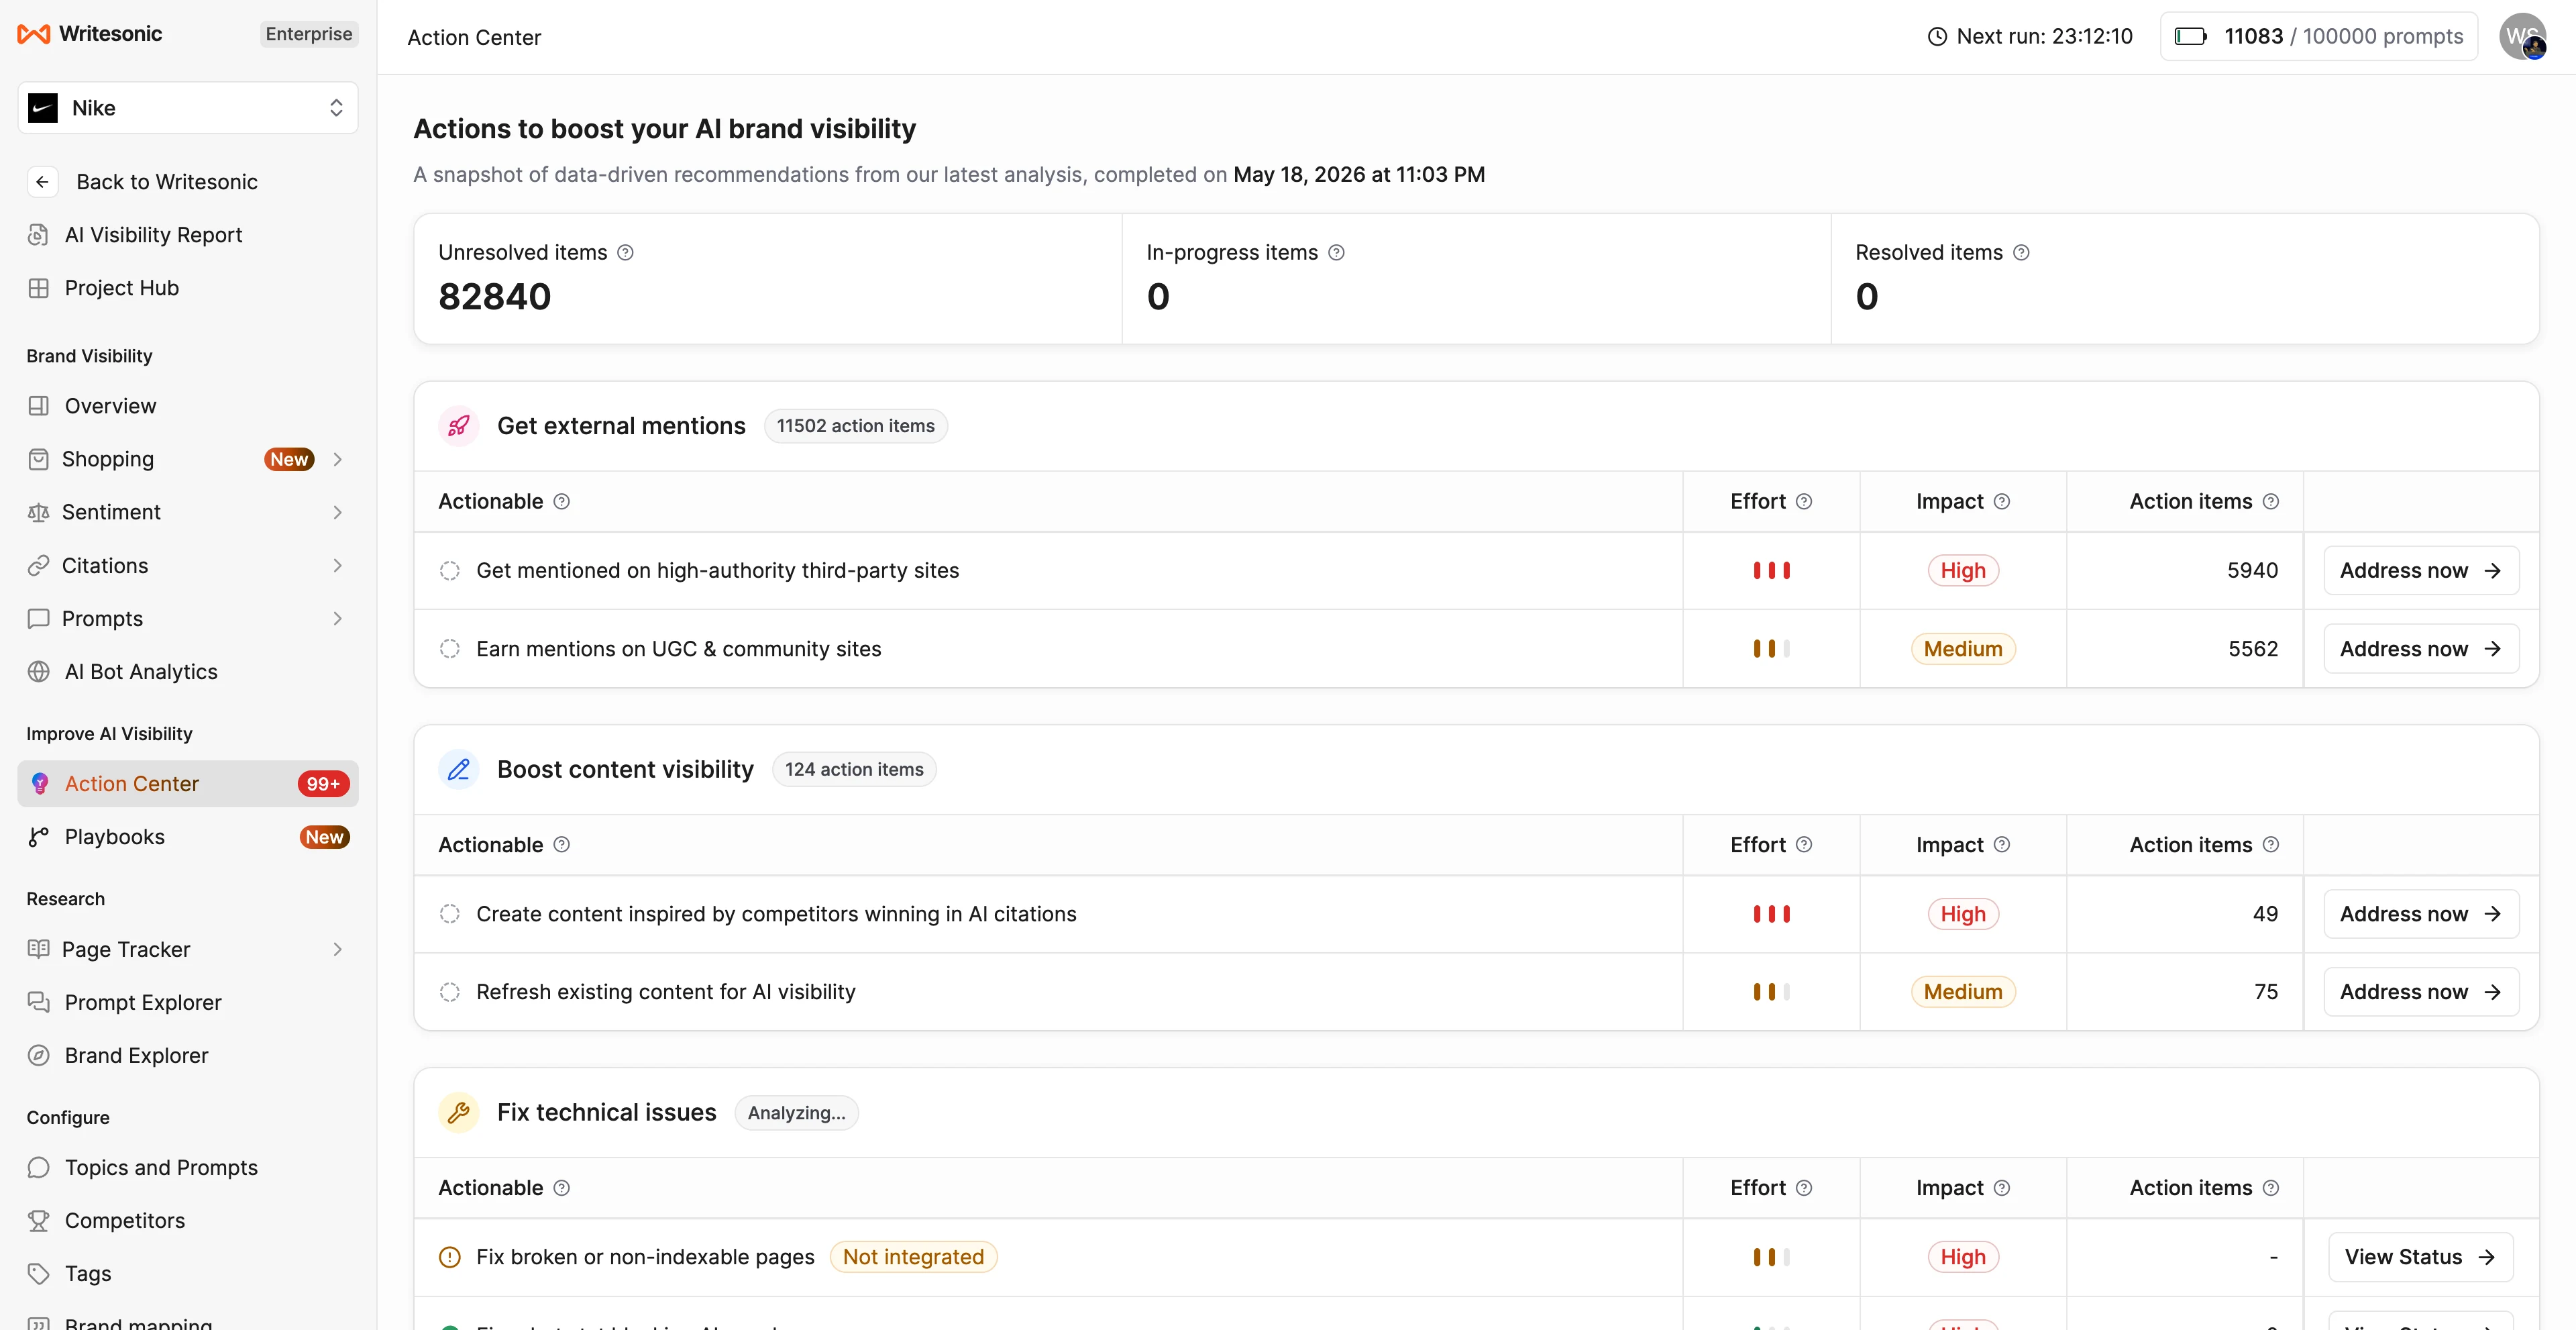Click the AI Bot Analytics globe icon
Viewport: 2576px width, 1330px height.
(x=38, y=672)
